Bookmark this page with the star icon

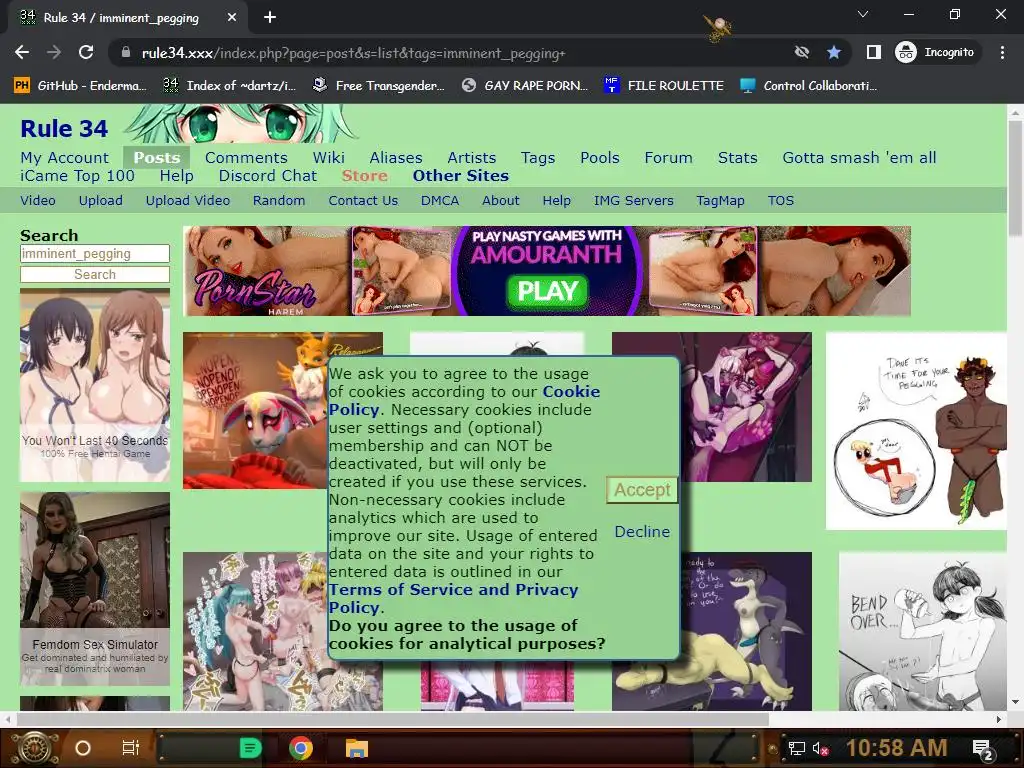[833, 52]
